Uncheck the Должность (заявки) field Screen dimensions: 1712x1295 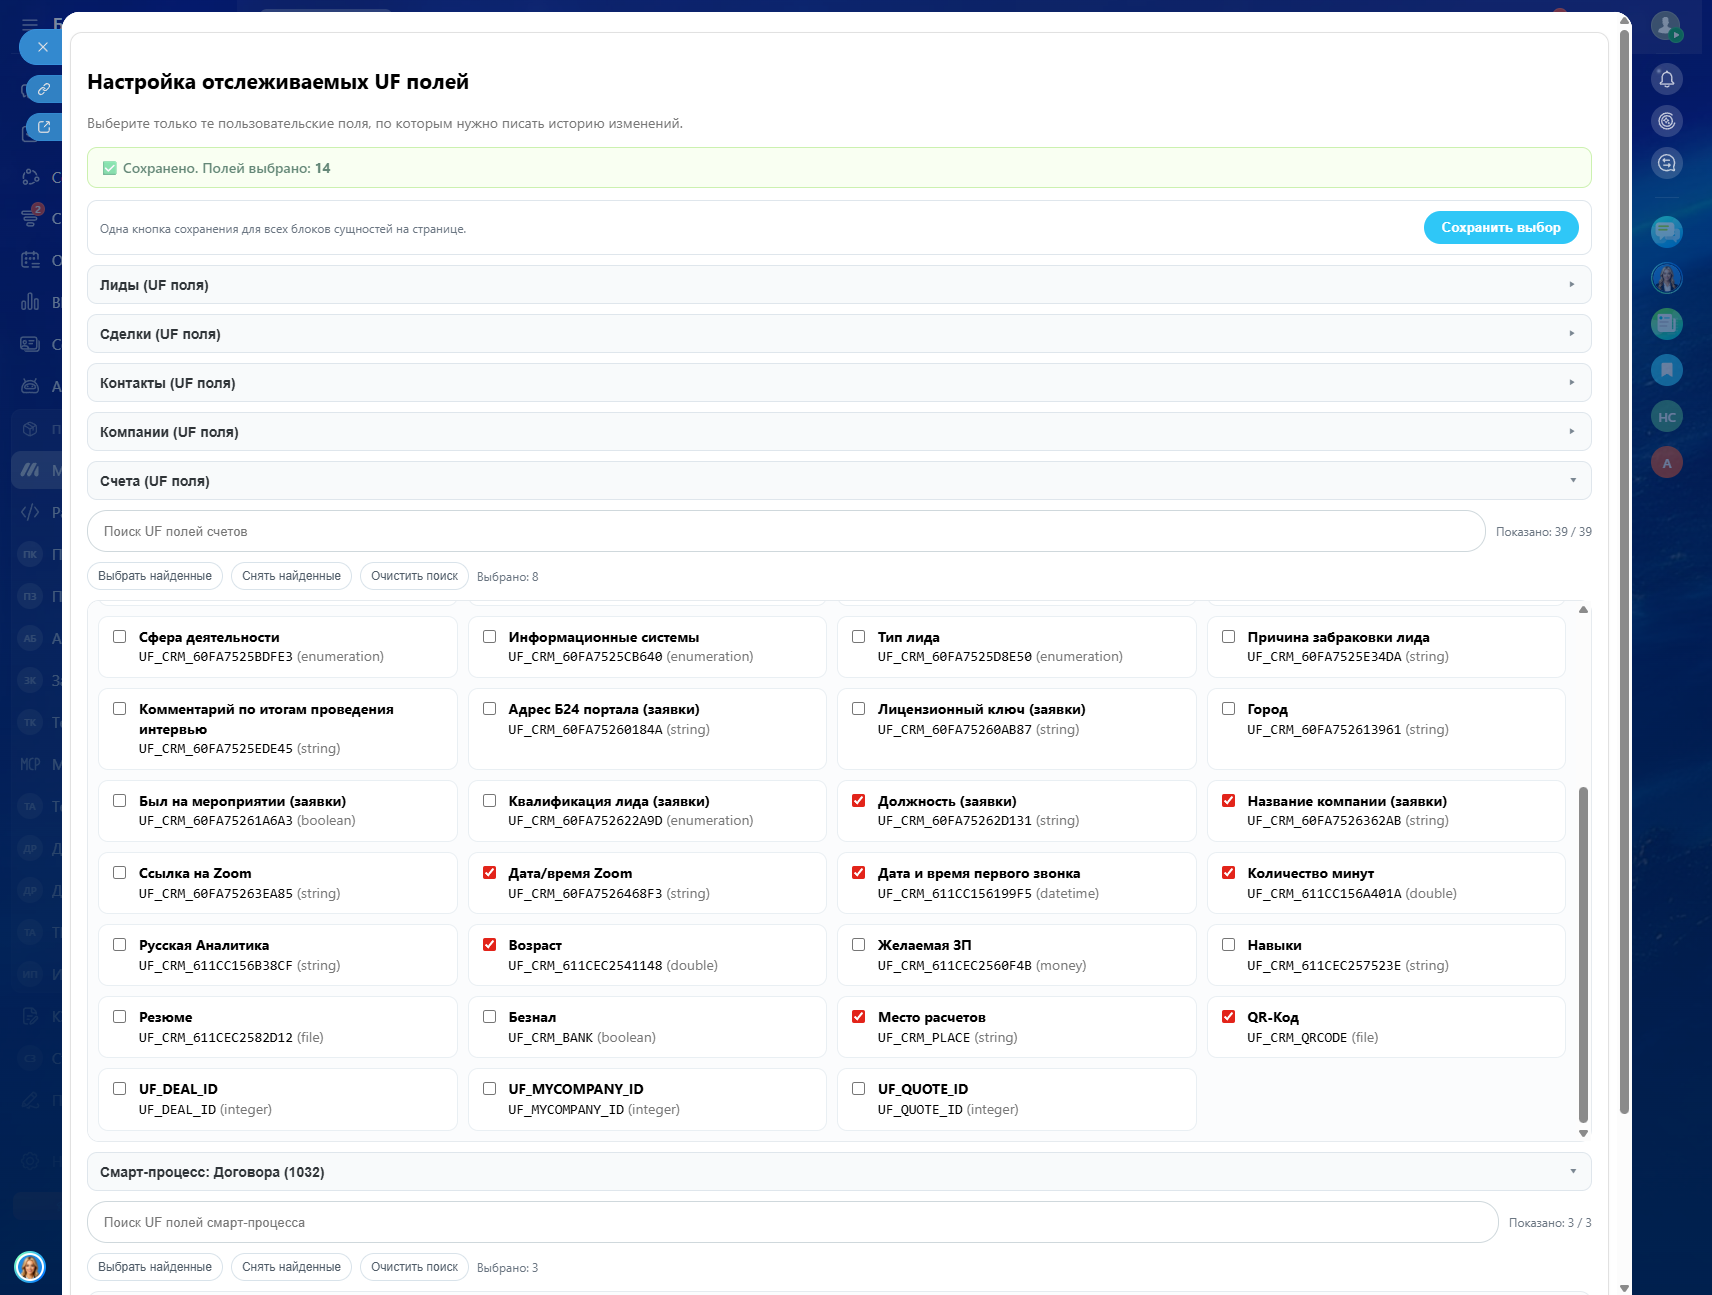858,801
